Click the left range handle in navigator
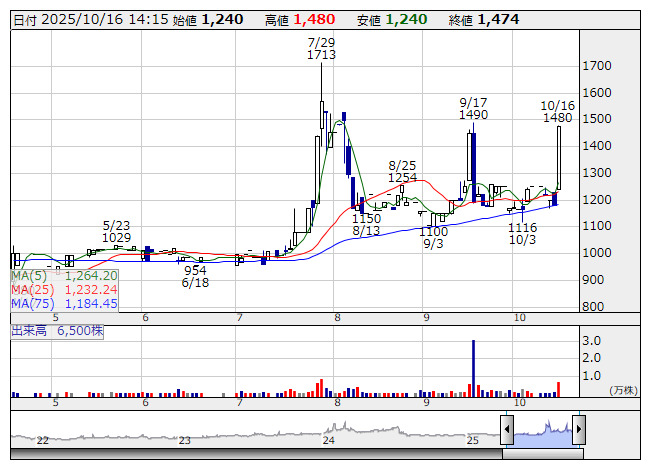 (x=507, y=431)
